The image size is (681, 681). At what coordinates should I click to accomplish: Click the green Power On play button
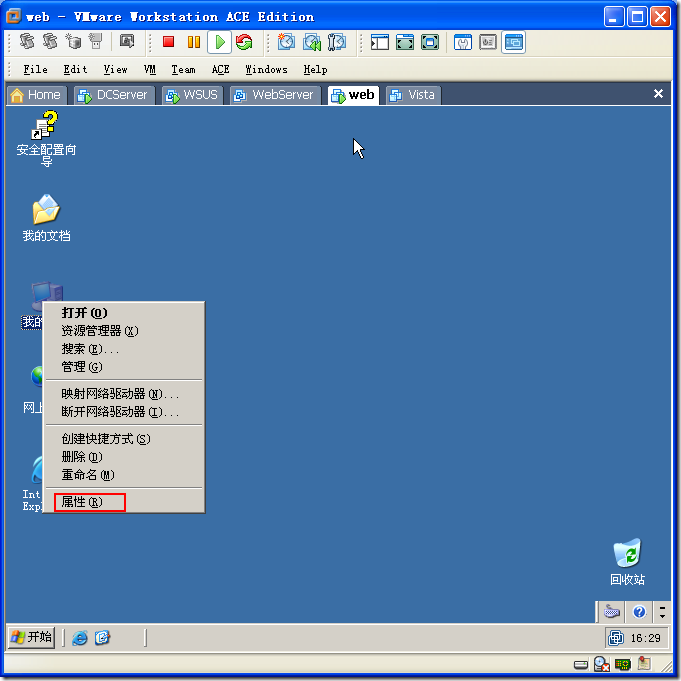coord(219,42)
